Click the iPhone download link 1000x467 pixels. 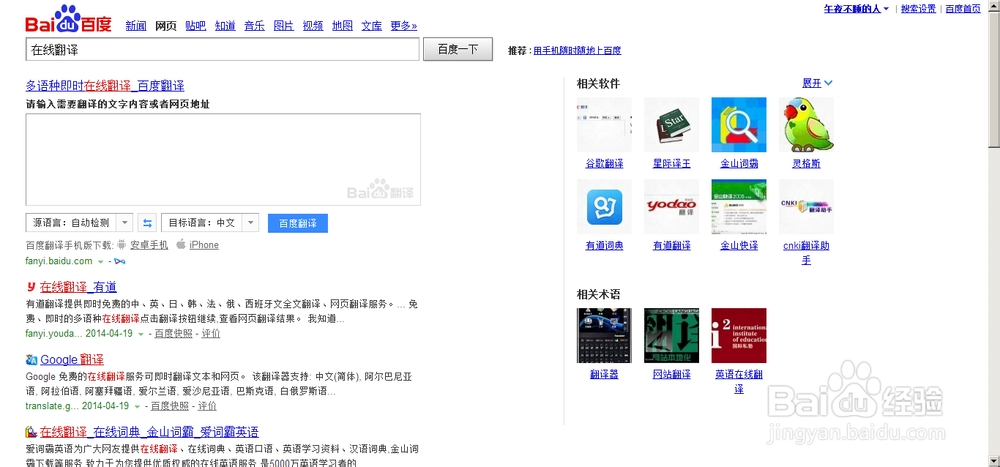pos(204,245)
